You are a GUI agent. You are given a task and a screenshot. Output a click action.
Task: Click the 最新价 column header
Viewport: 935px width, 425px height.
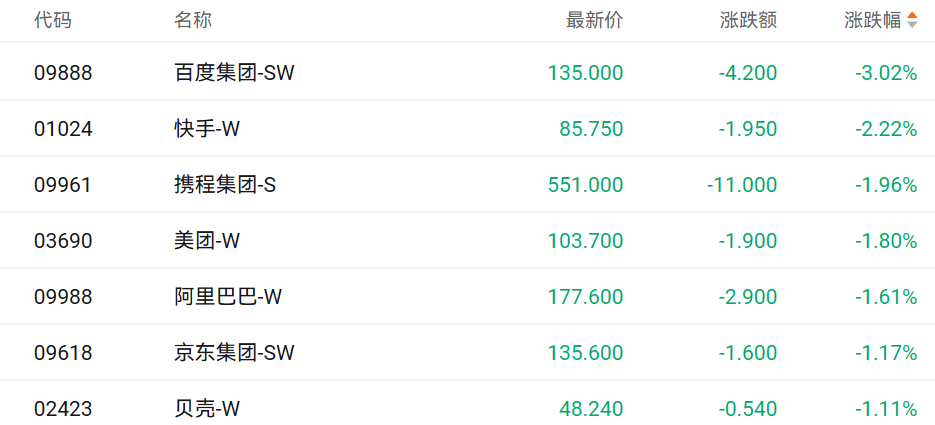point(594,20)
